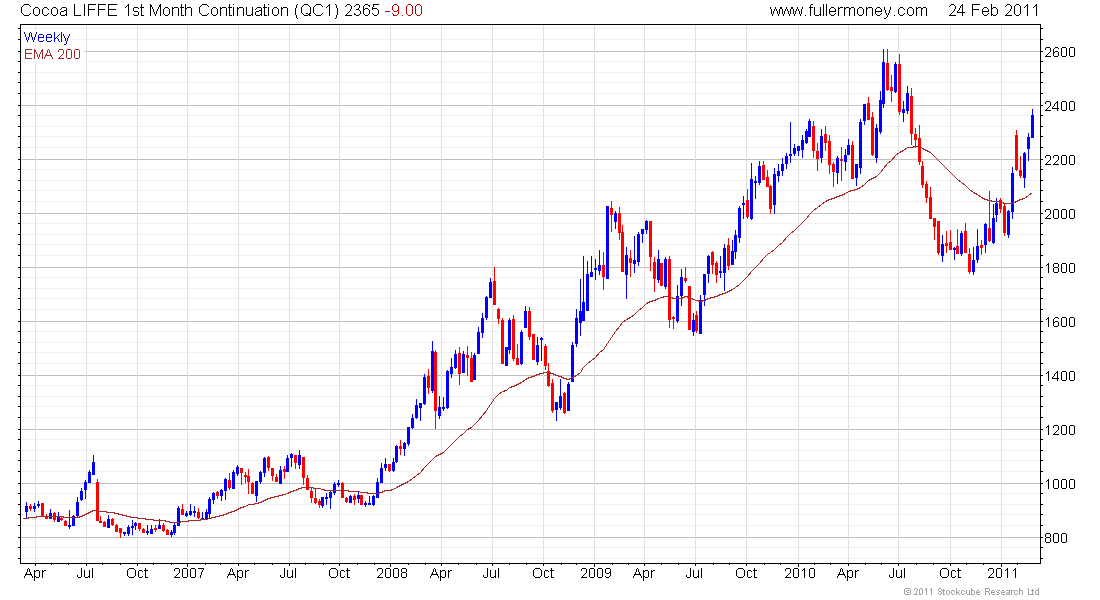Open the www.fullermoney.com link

tap(848, 11)
